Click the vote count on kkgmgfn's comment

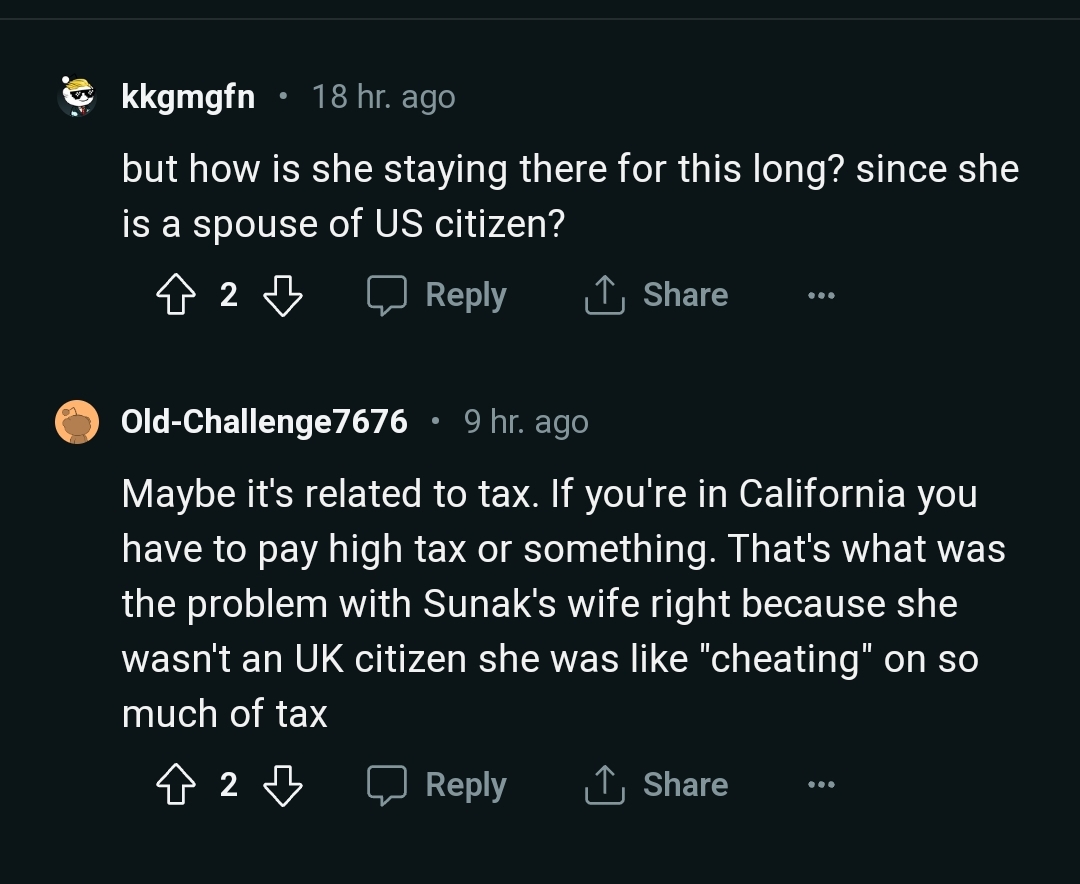229,296
